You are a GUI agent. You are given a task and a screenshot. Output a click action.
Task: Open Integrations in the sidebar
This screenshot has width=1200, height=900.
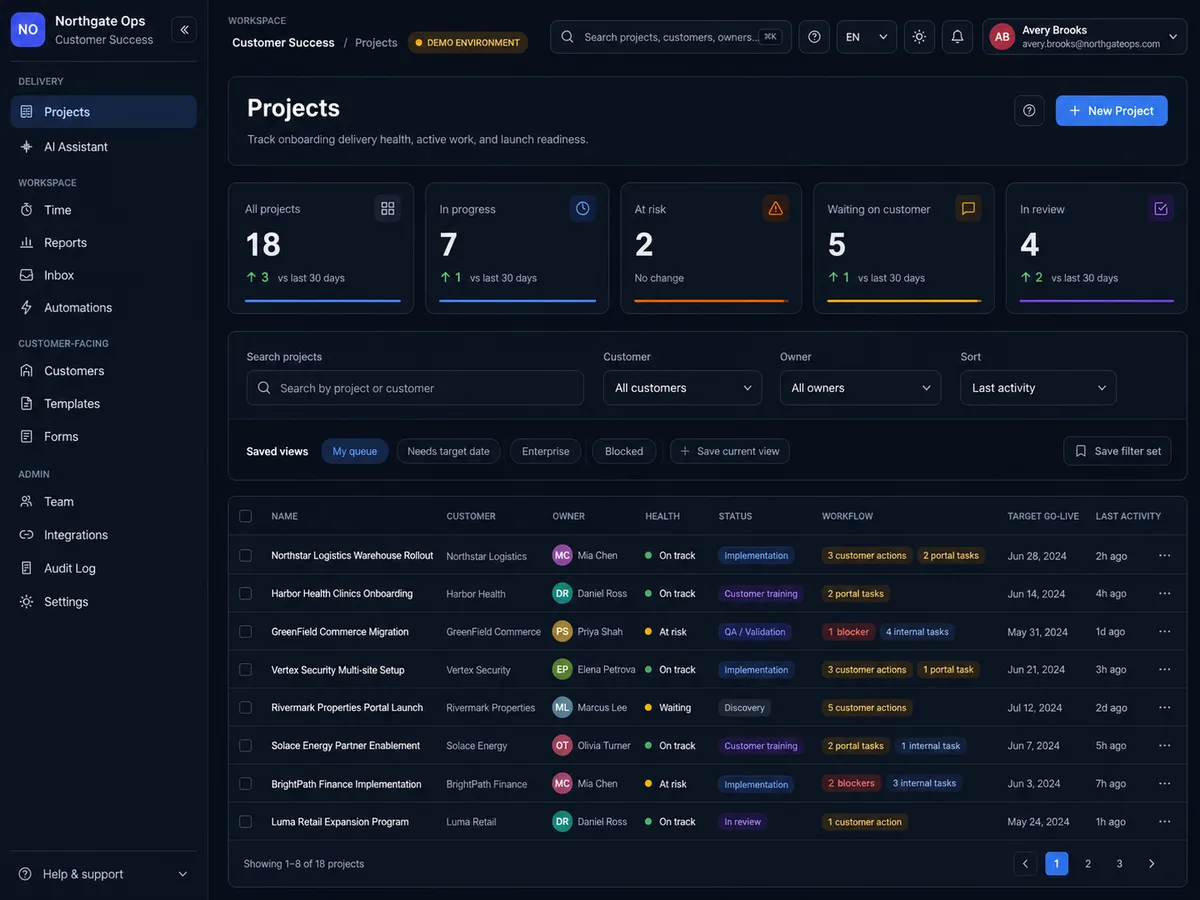coord(103,535)
